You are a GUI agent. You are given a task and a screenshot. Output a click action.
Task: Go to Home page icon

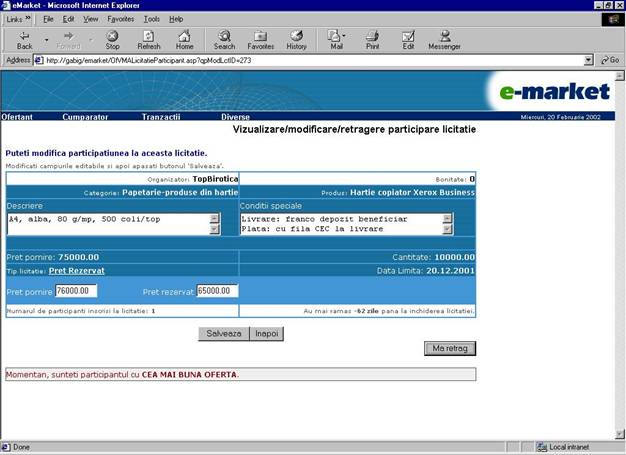point(184,39)
